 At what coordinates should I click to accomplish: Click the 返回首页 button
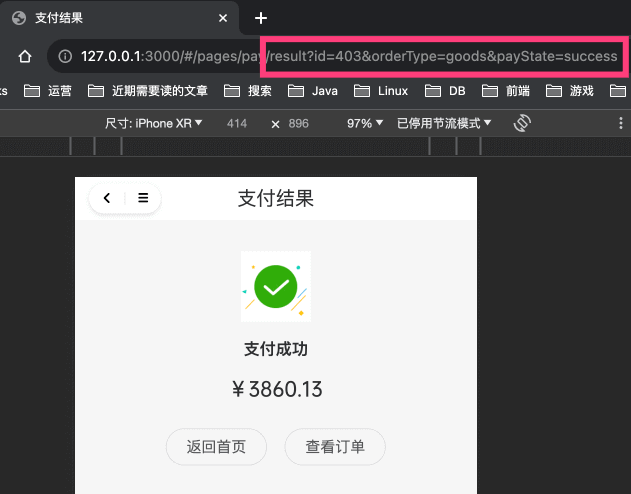point(216,447)
